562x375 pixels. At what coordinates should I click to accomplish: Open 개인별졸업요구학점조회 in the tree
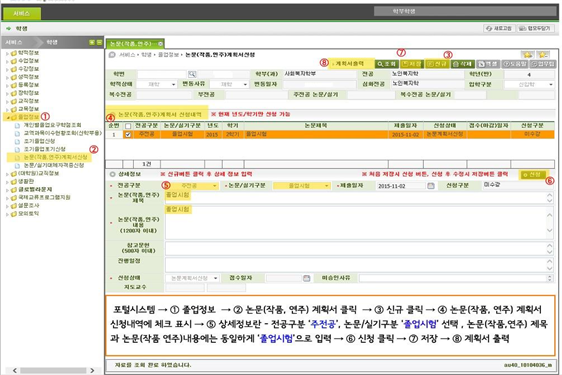click(52, 125)
